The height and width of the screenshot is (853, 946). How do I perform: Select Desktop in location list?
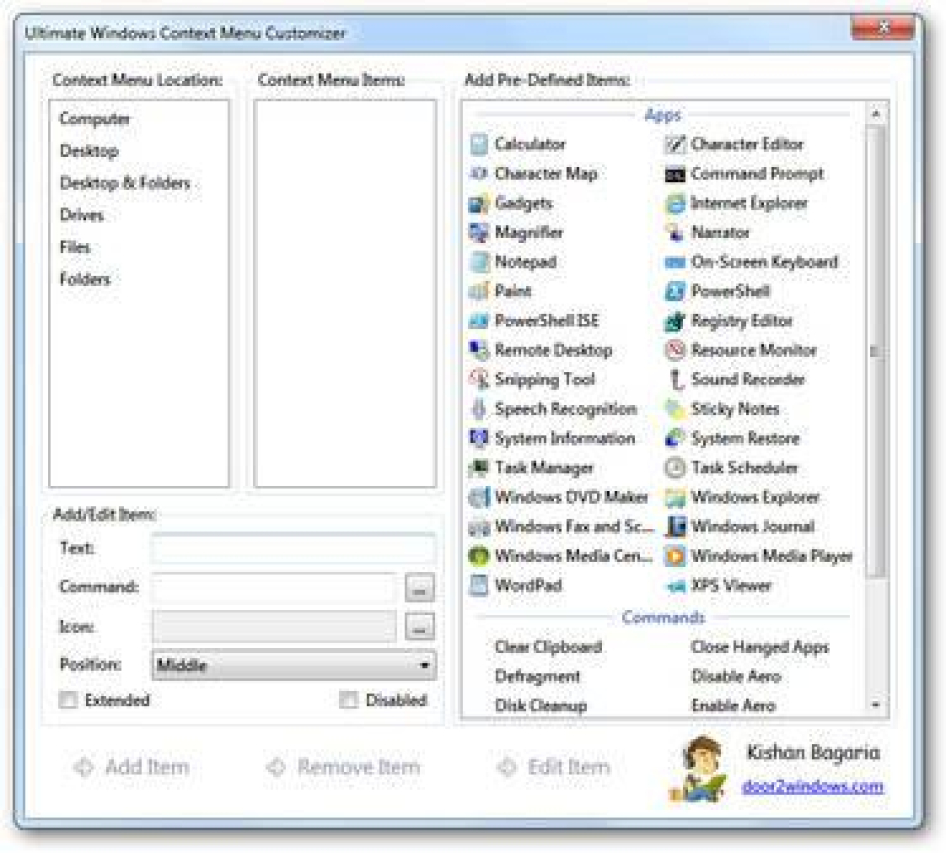pyautogui.click(x=89, y=151)
